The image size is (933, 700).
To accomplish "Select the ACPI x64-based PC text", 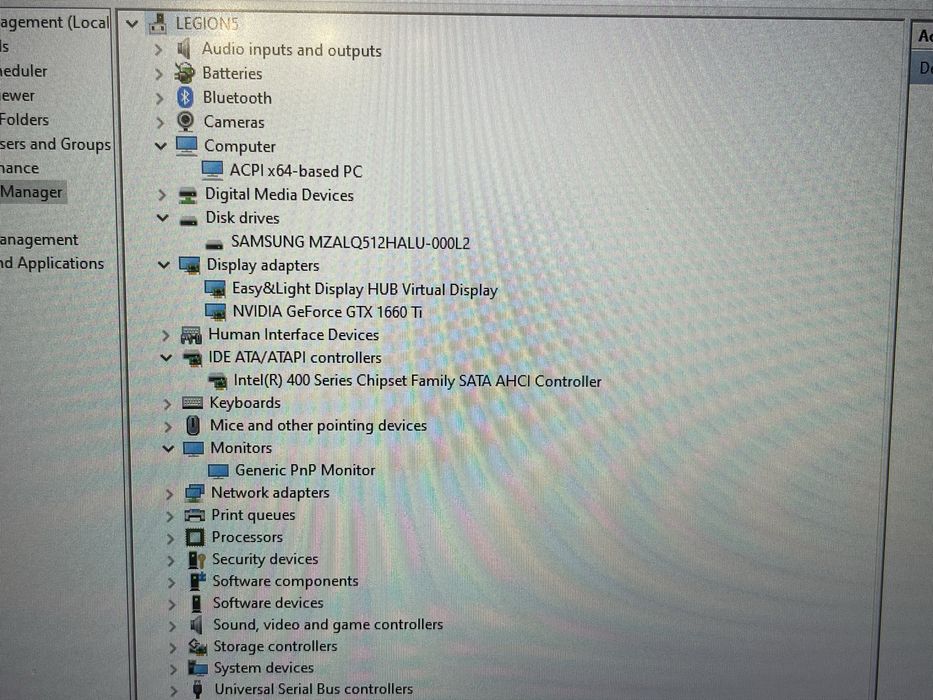I will coord(296,171).
